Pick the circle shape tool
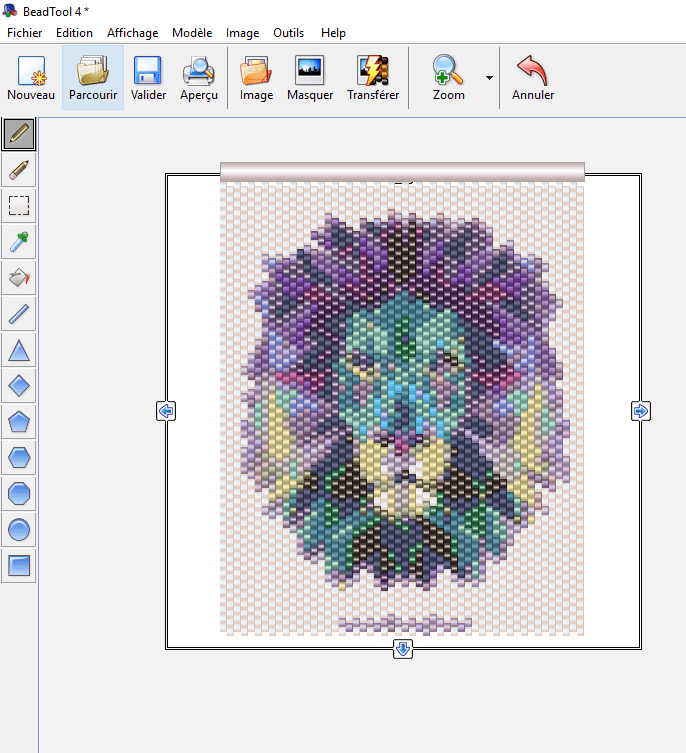 [19, 530]
